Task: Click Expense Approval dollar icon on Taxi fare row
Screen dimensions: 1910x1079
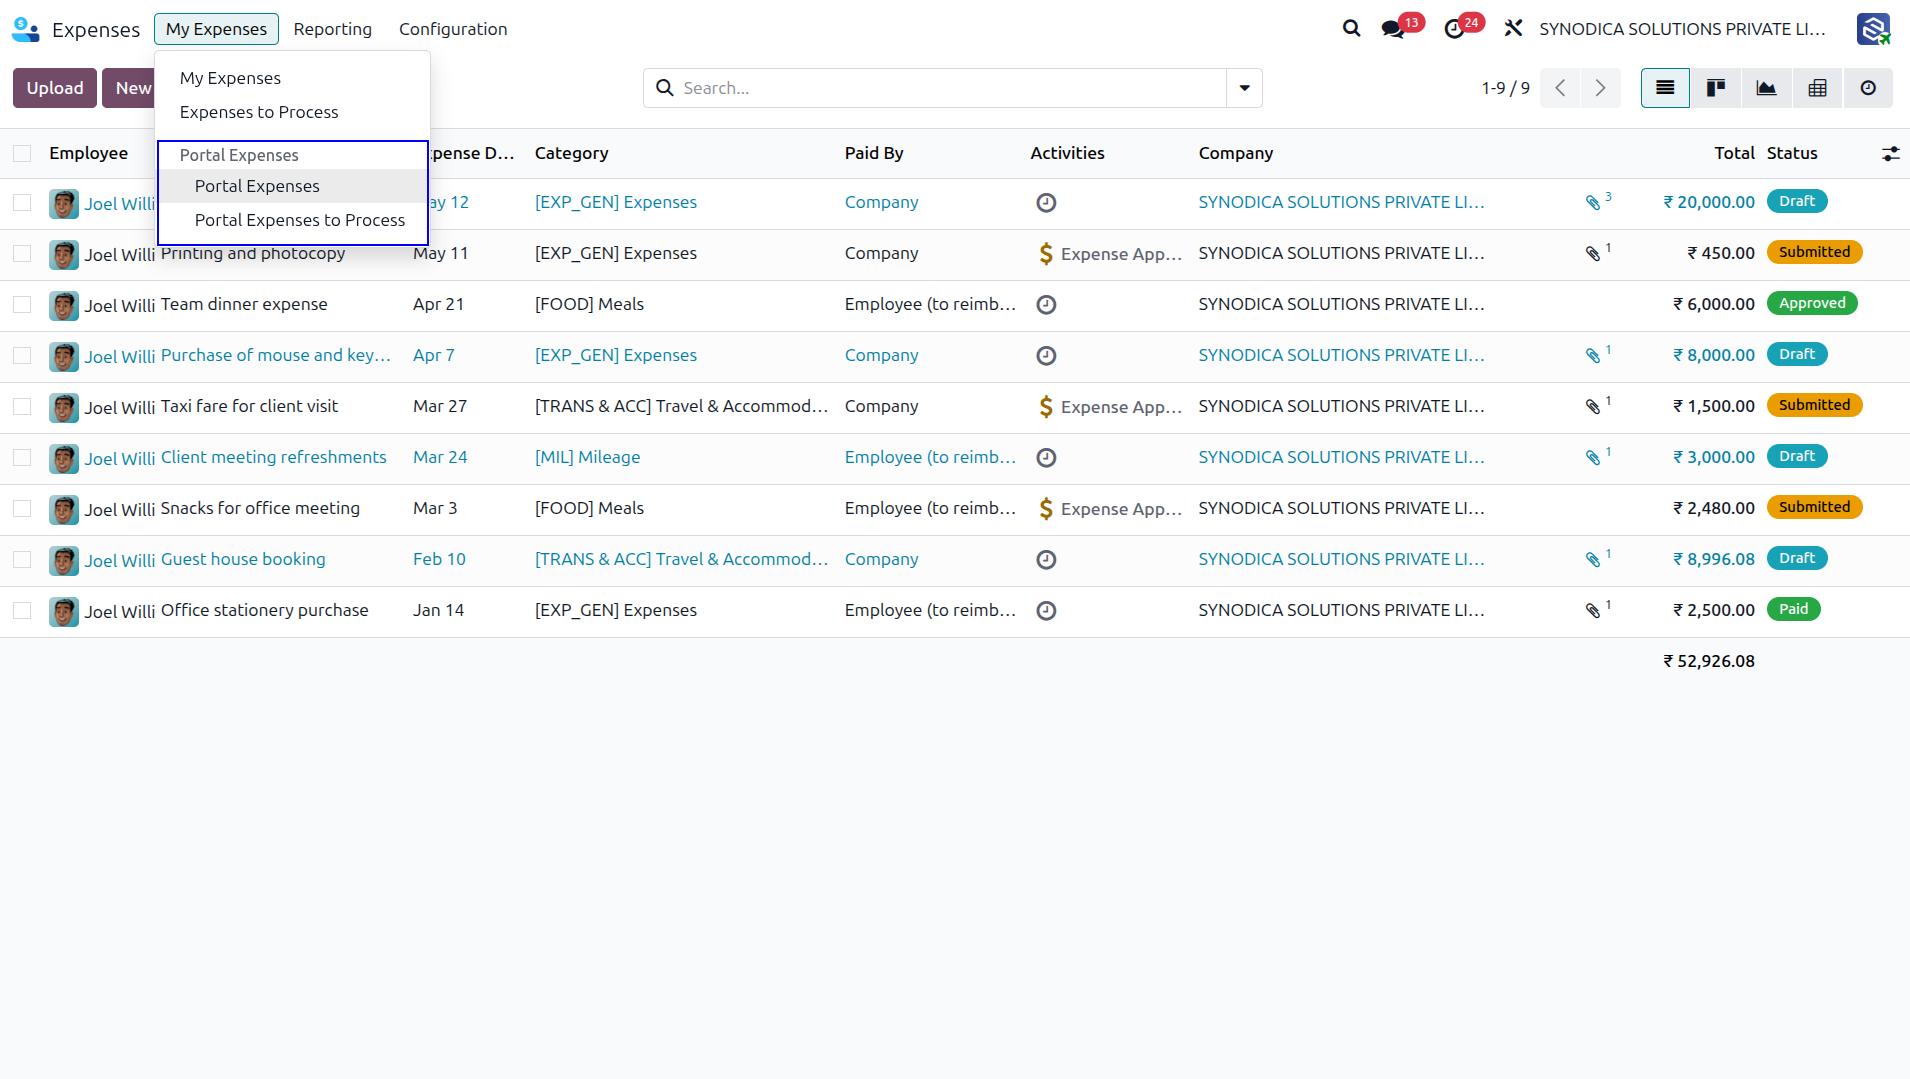Action: (1046, 406)
